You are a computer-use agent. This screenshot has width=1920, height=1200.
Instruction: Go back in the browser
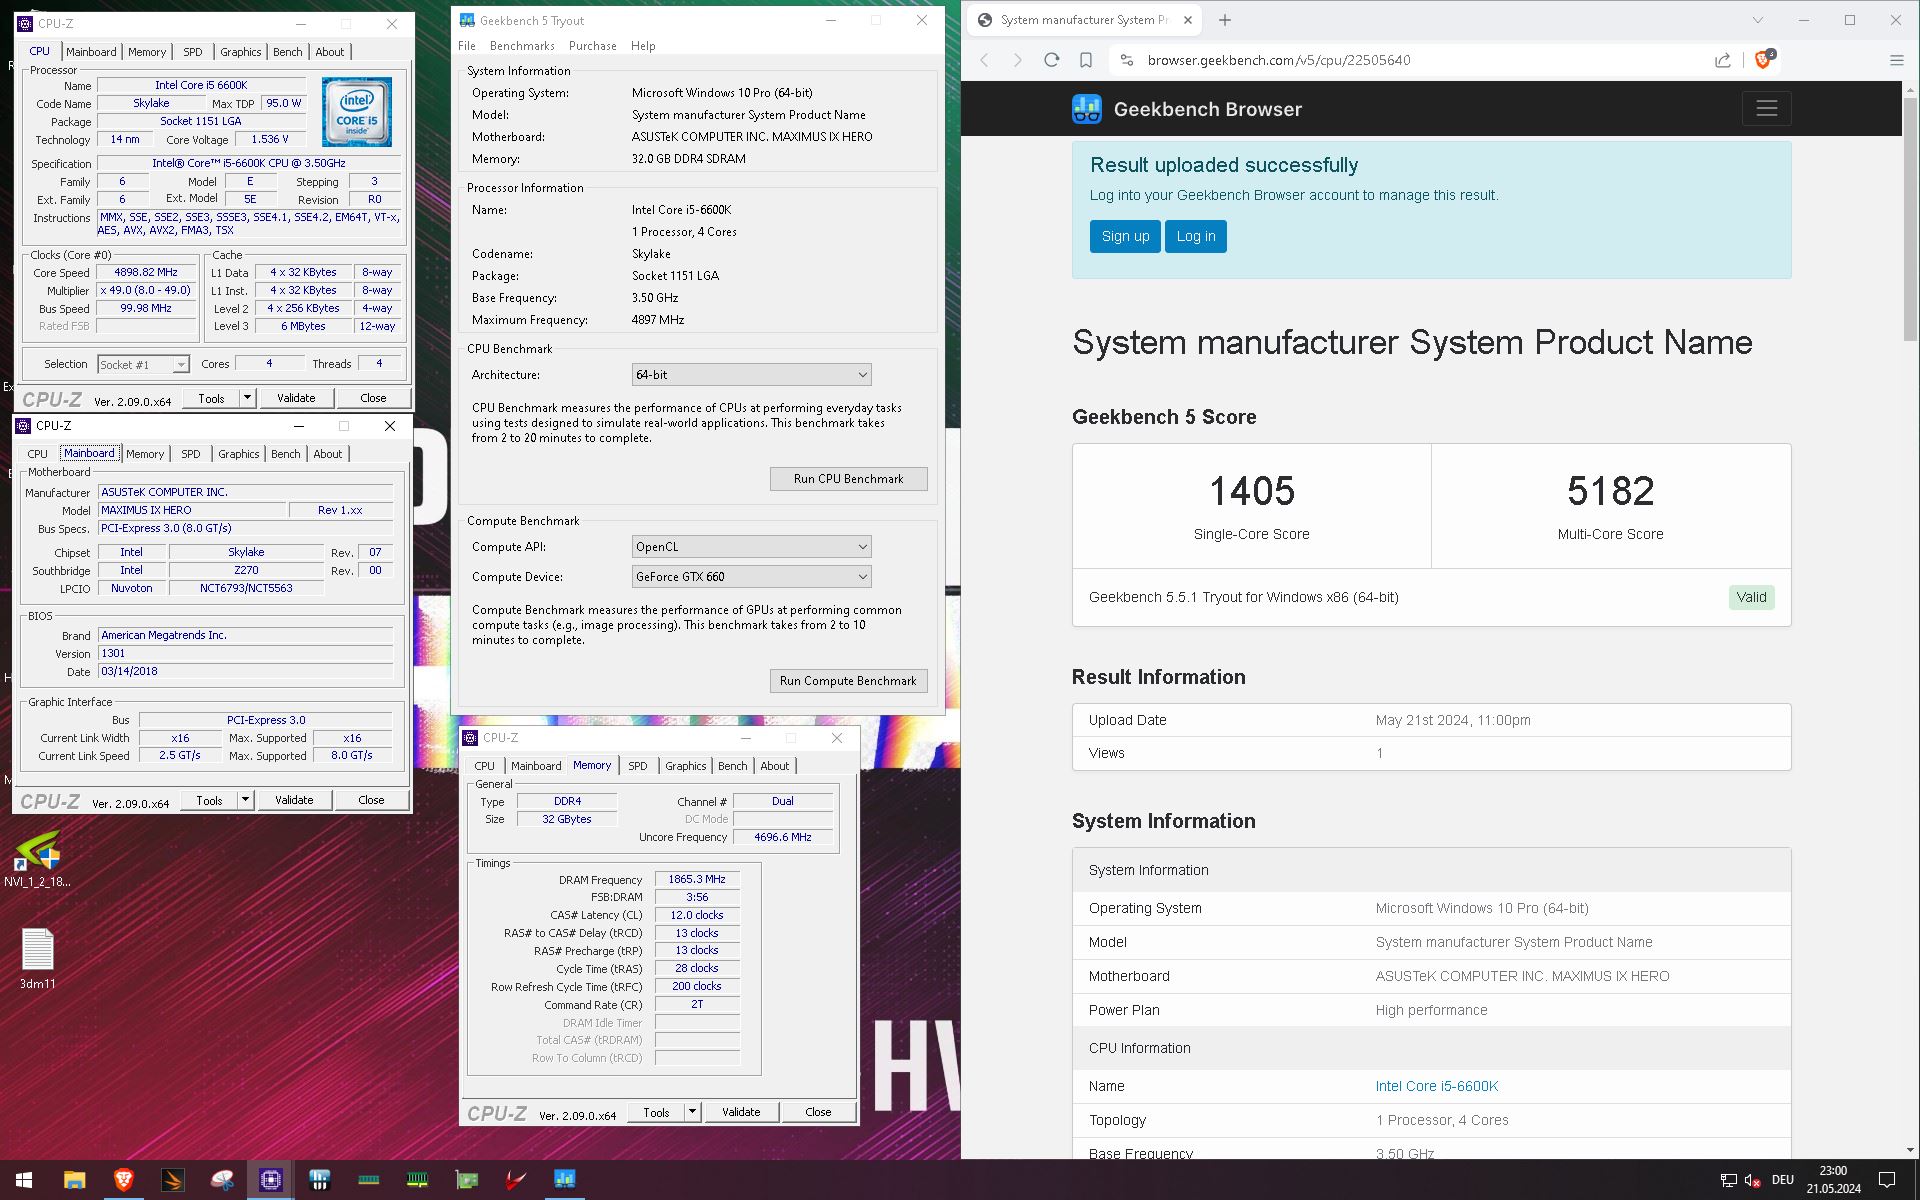click(x=985, y=60)
